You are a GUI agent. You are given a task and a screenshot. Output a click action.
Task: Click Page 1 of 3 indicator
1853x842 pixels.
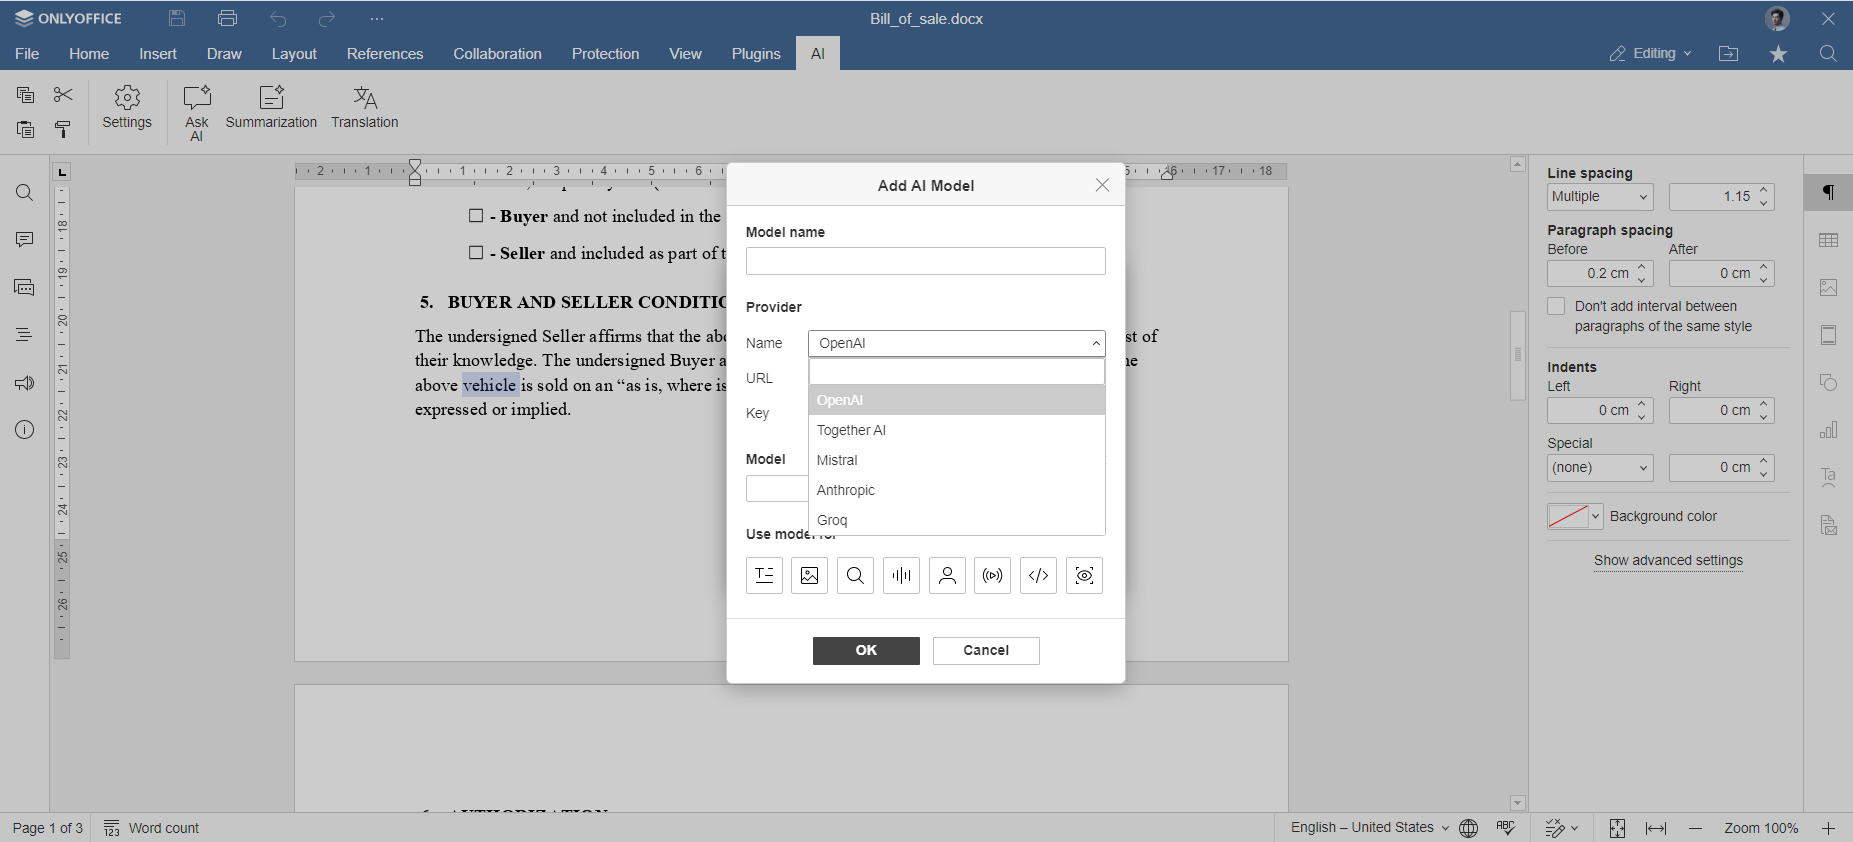click(47, 828)
